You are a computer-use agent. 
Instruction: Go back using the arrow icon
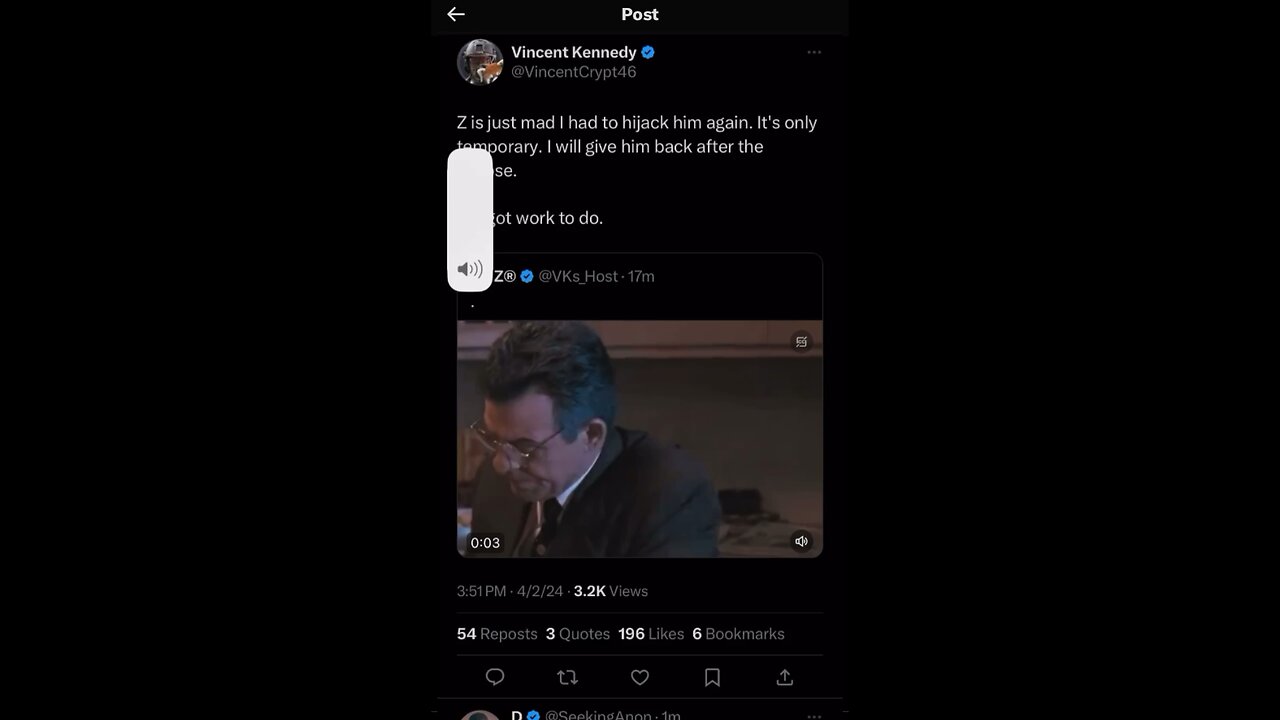pos(456,14)
